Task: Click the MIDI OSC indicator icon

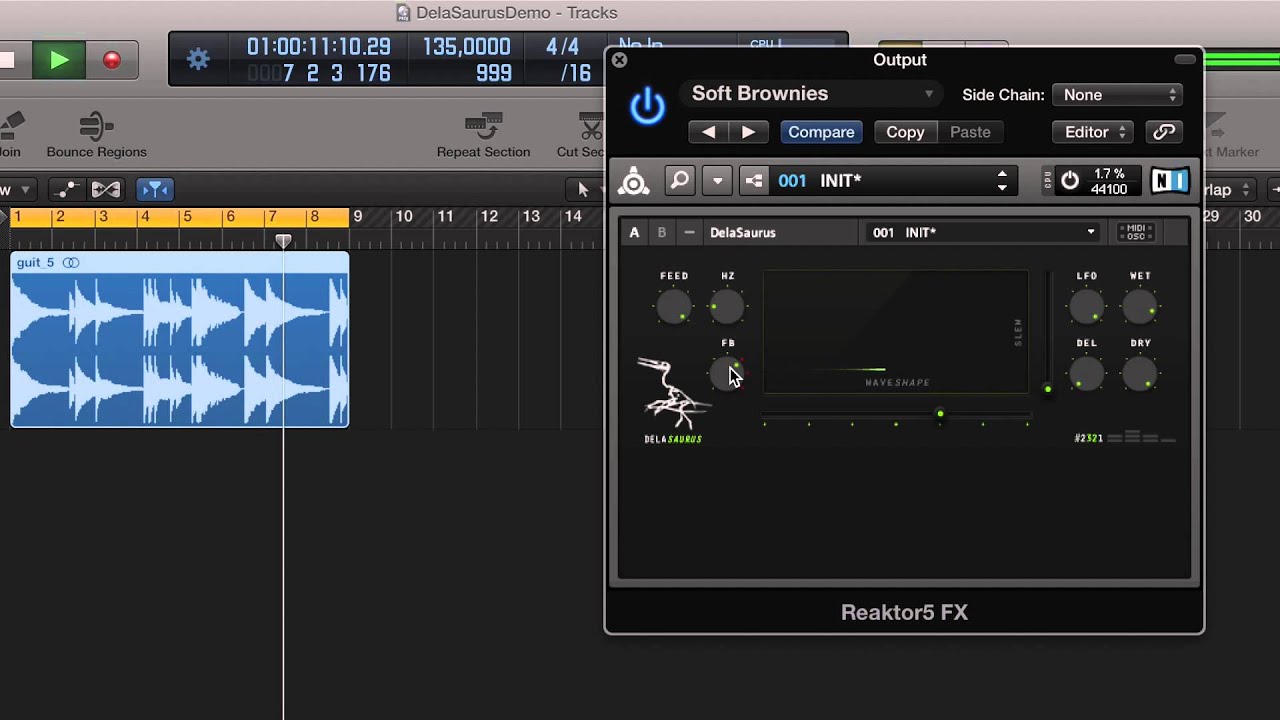Action: coord(1136,232)
